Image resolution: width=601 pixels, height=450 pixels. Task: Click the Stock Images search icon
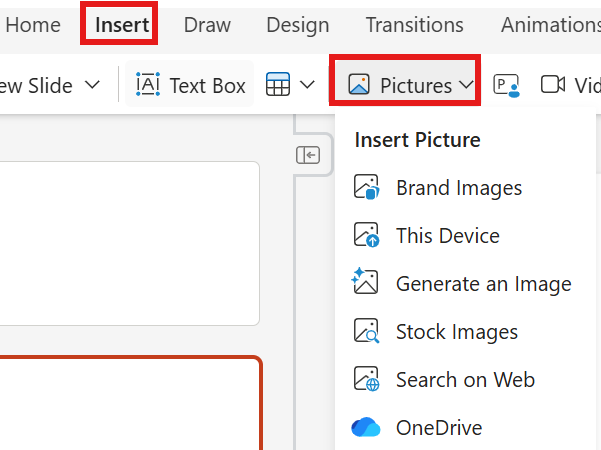pos(366,330)
